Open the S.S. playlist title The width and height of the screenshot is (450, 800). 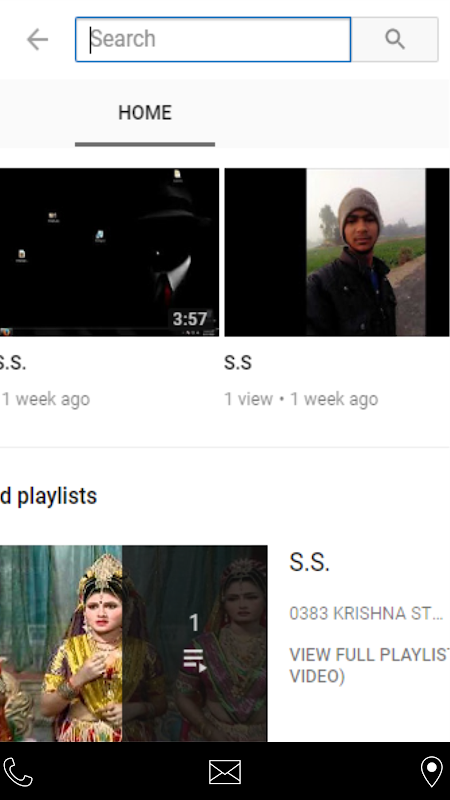(x=310, y=562)
